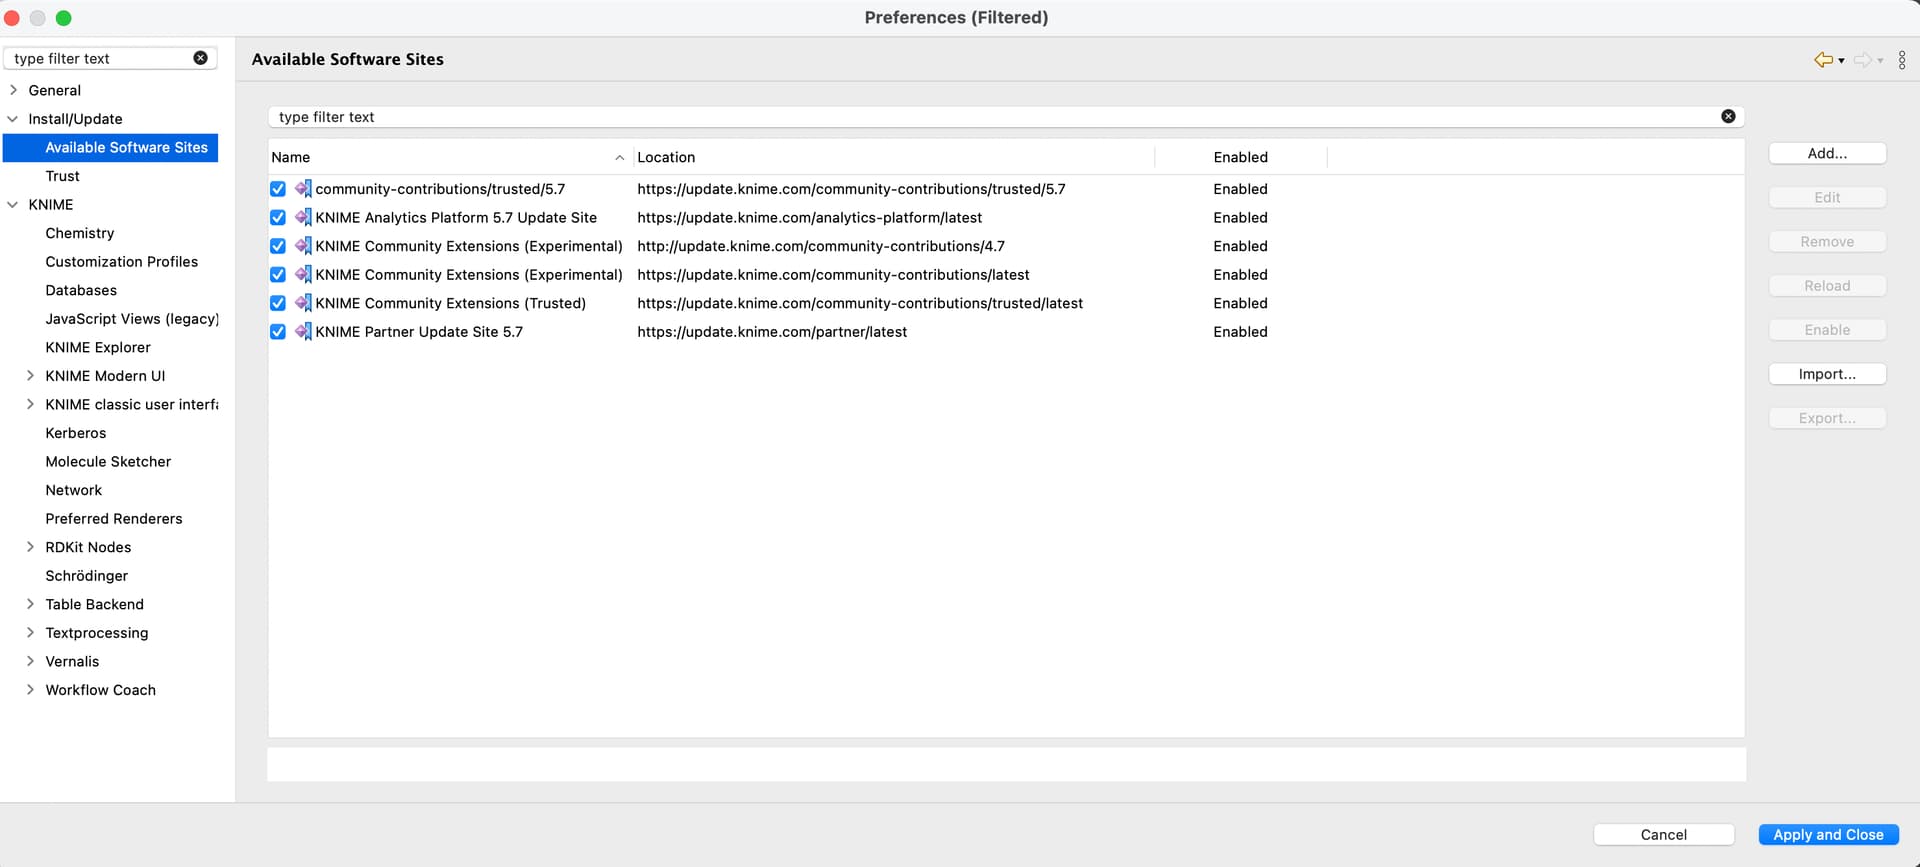Click KNIME Community Extensions (Trusted) site icon

click(303, 303)
